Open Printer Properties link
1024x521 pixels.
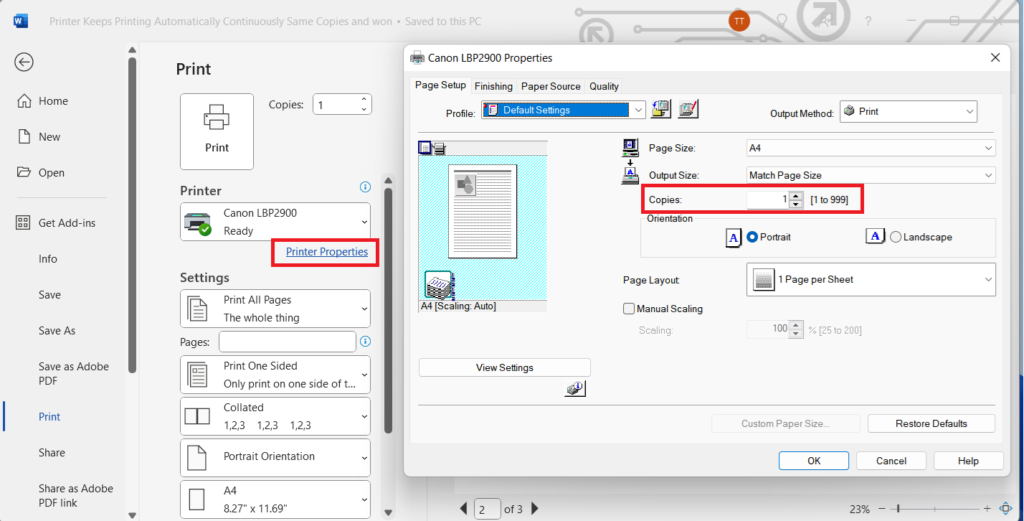pyautogui.click(x=327, y=251)
